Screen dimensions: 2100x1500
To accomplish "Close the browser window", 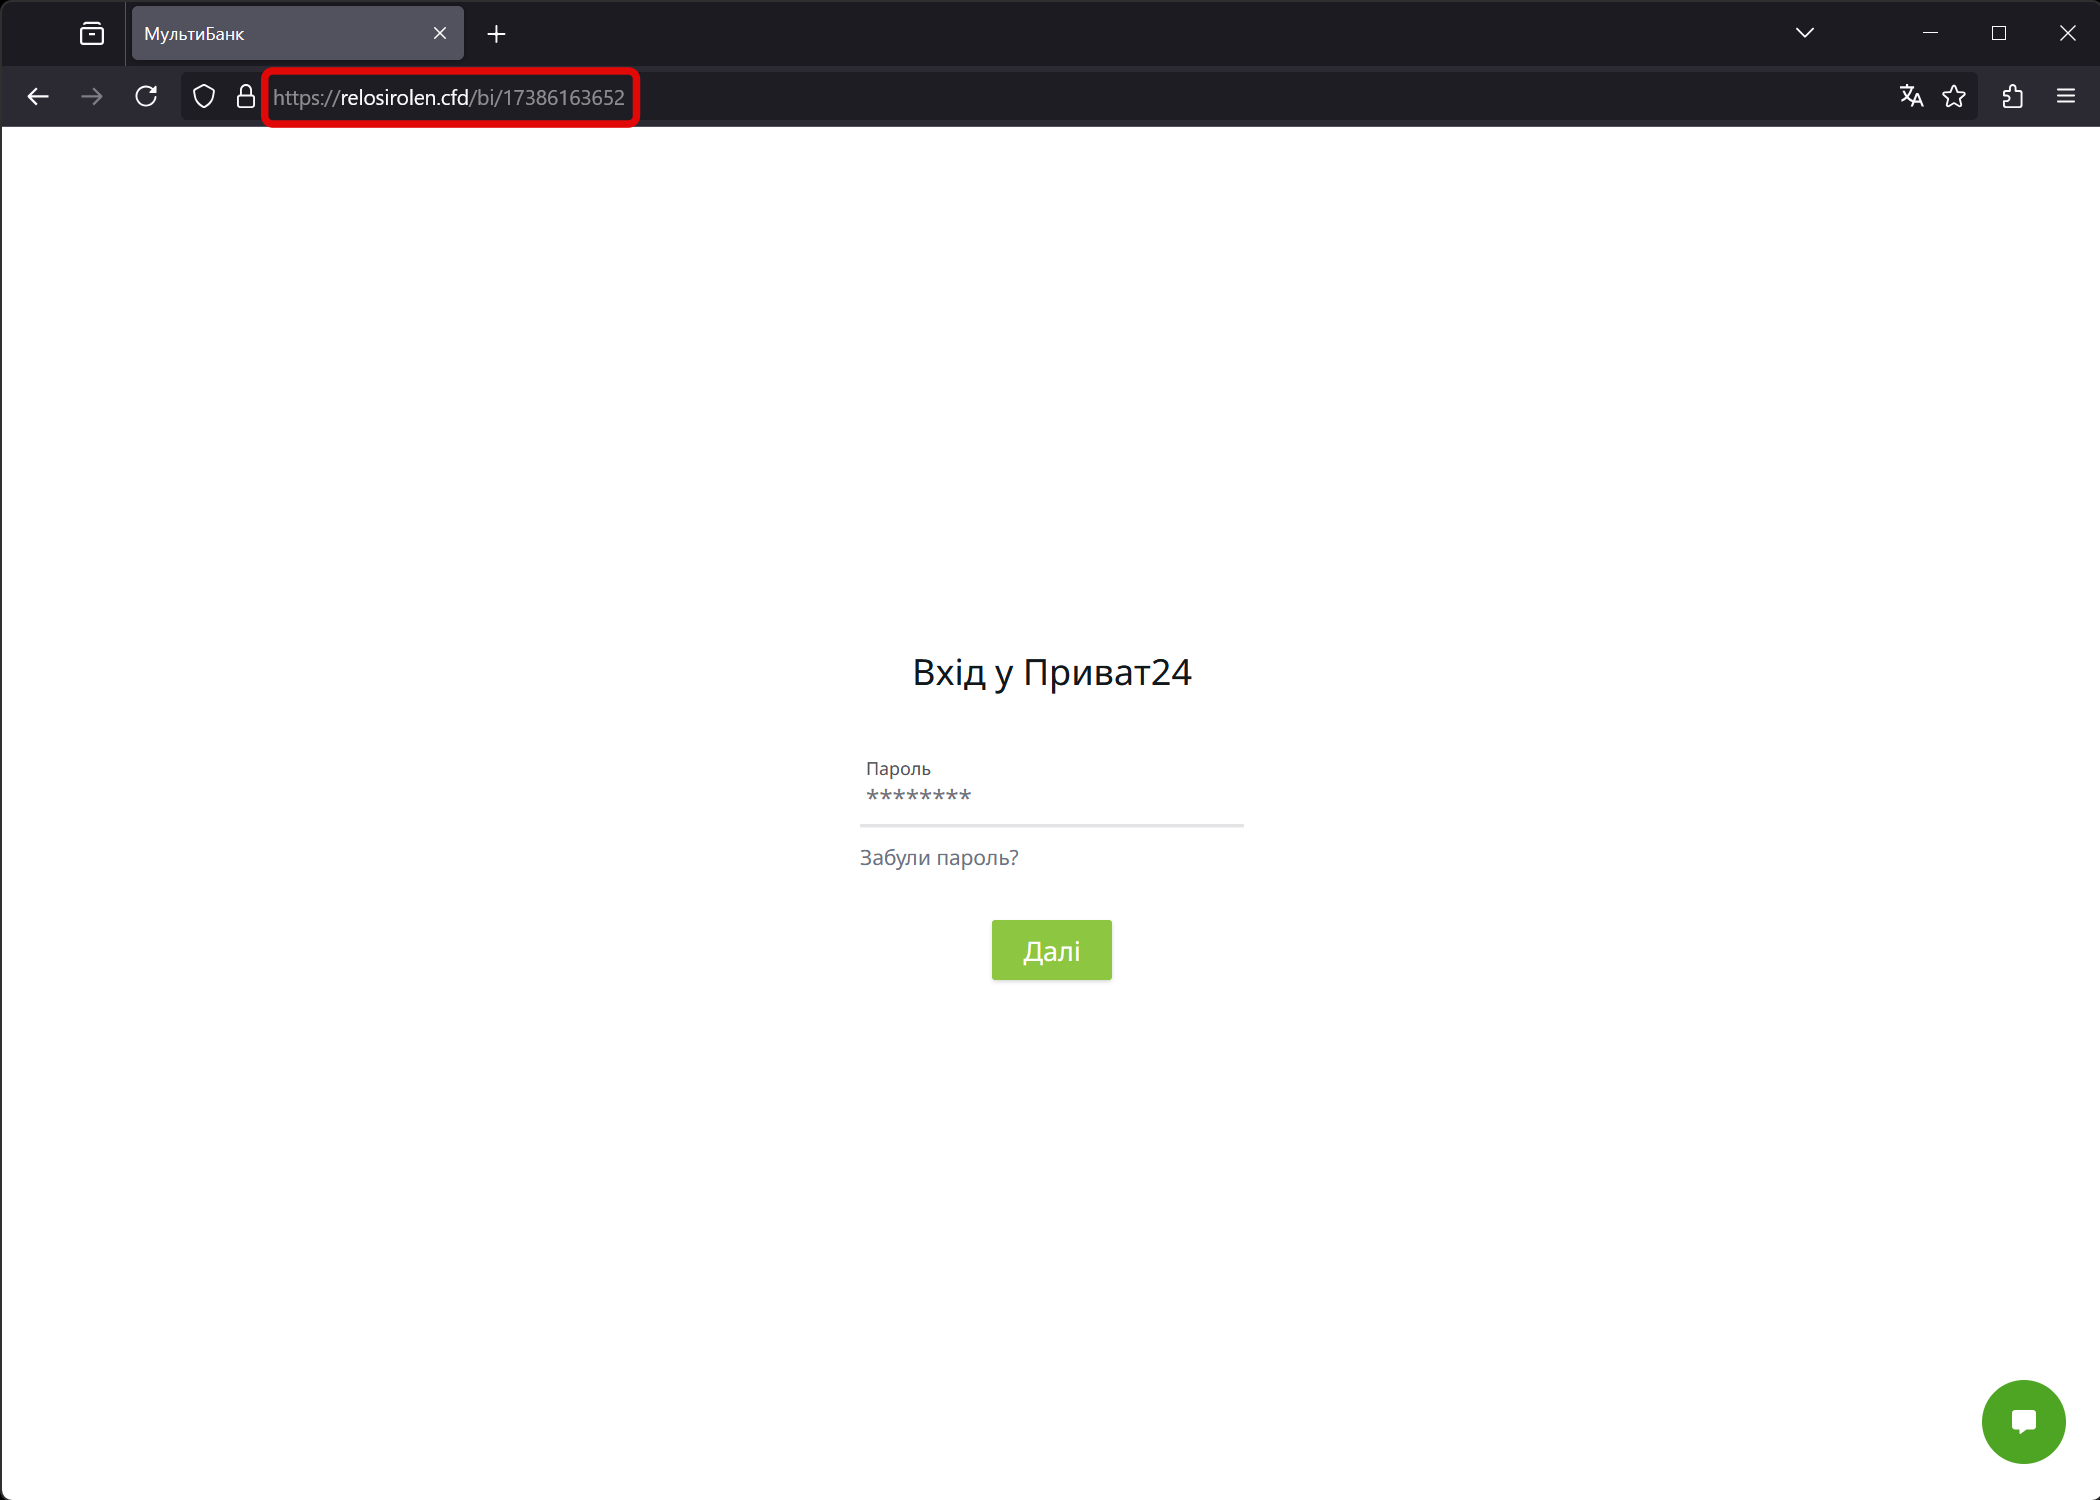I will [x=2068, y=33].
